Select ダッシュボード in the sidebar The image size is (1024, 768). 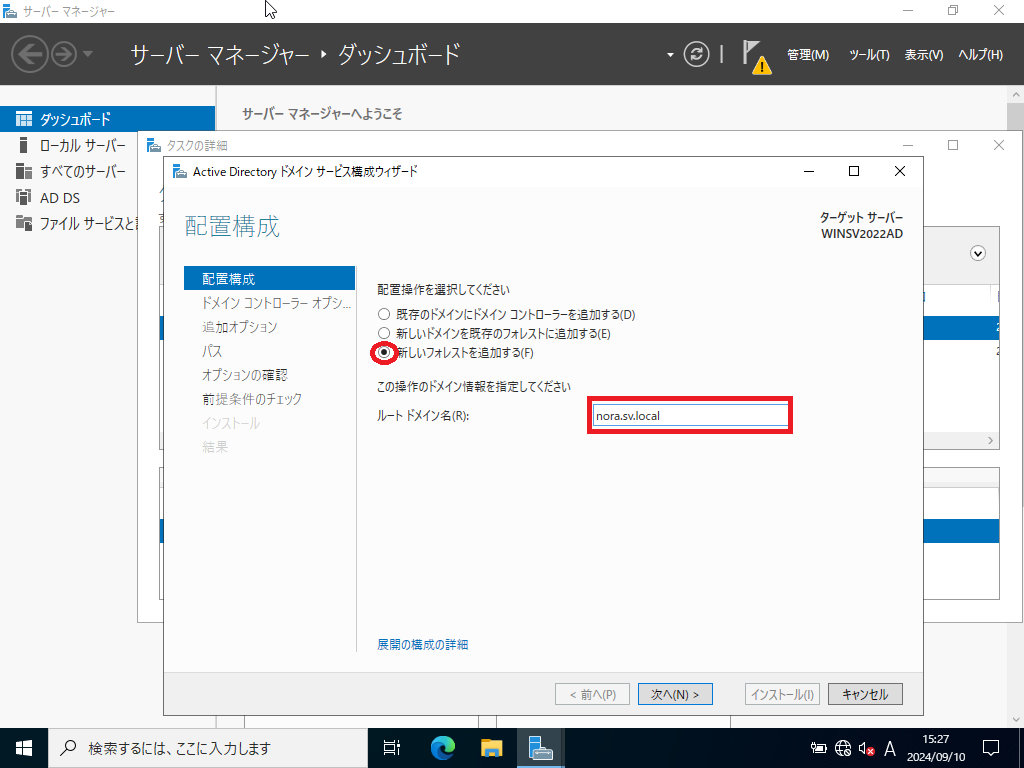point(108,119)
